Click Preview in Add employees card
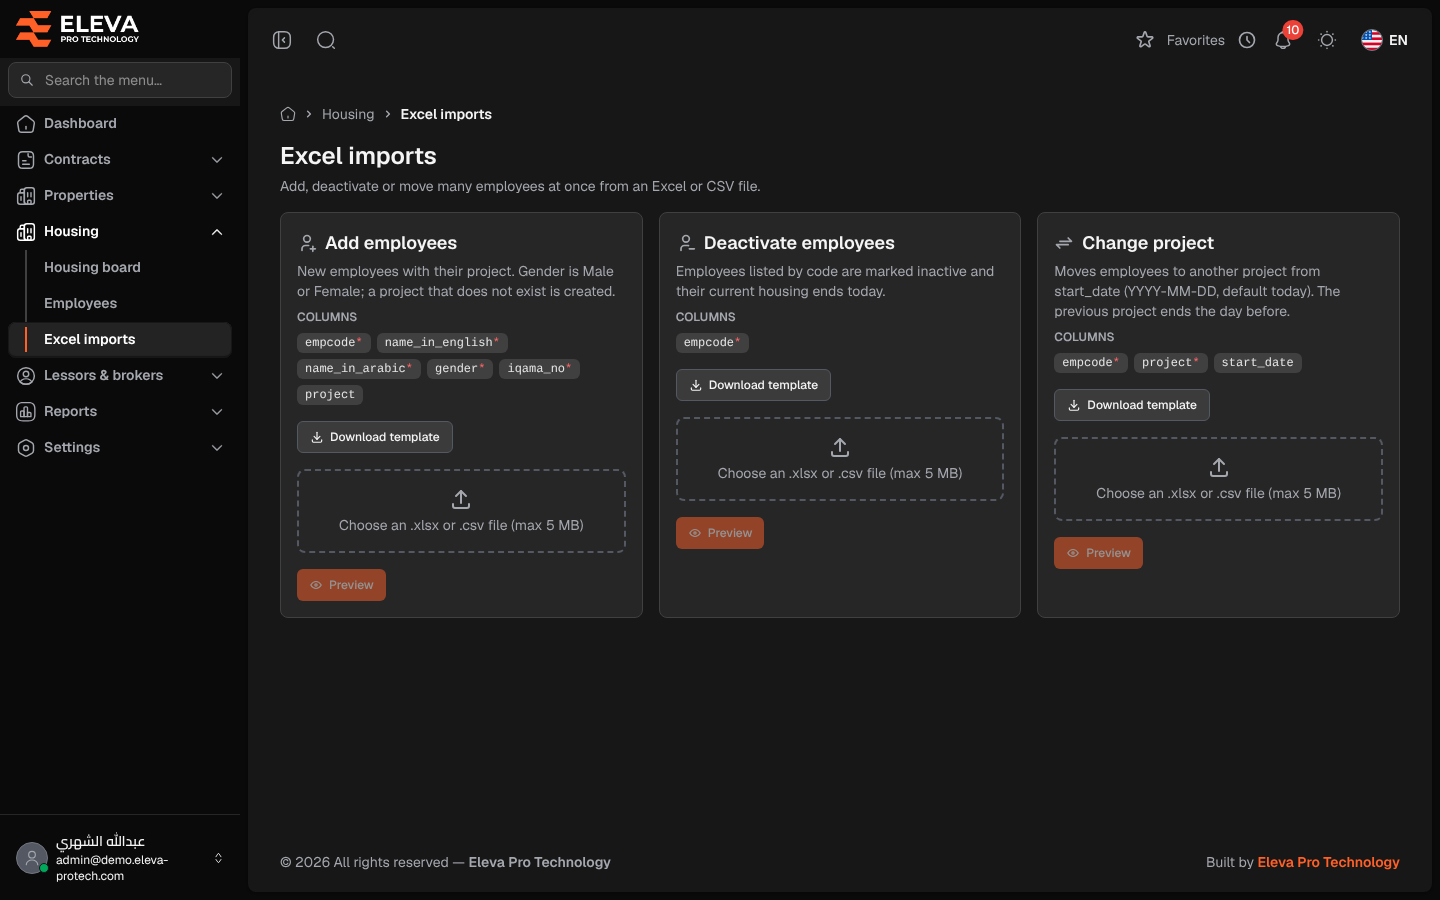Image resolution: width=1440 pixels, height=900 pixels. pyautogui.click(x=341, y=585)
